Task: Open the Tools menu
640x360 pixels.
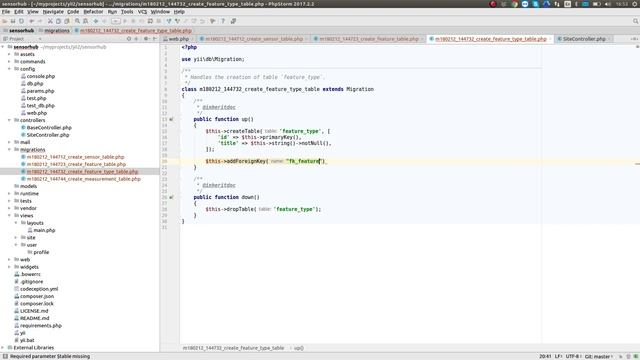Action: 127,12
